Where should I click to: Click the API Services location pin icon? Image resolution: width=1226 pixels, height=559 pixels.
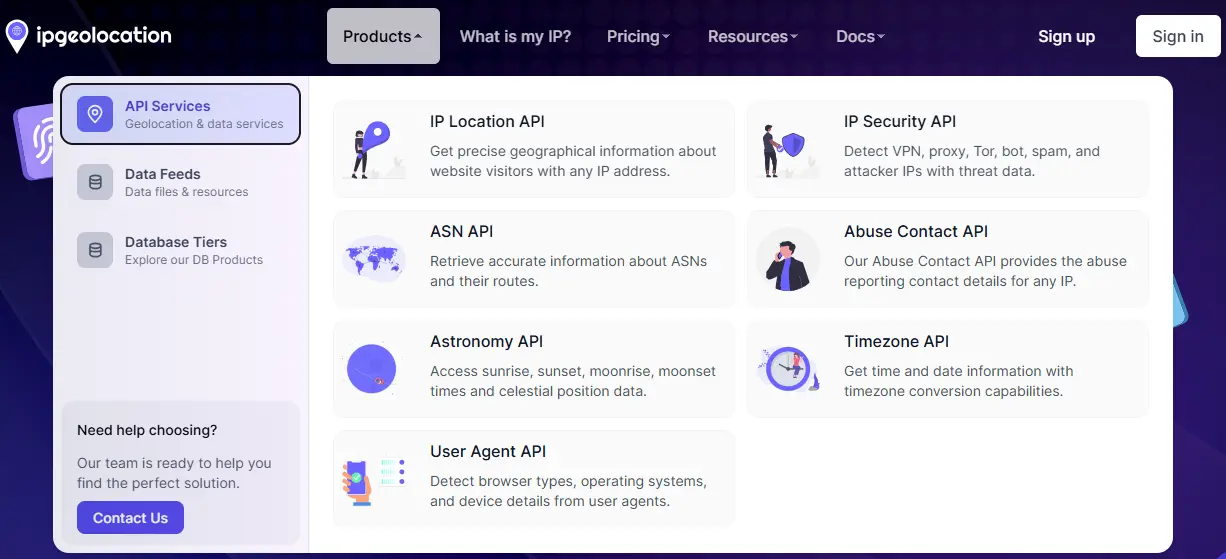[x=95, y=114]
